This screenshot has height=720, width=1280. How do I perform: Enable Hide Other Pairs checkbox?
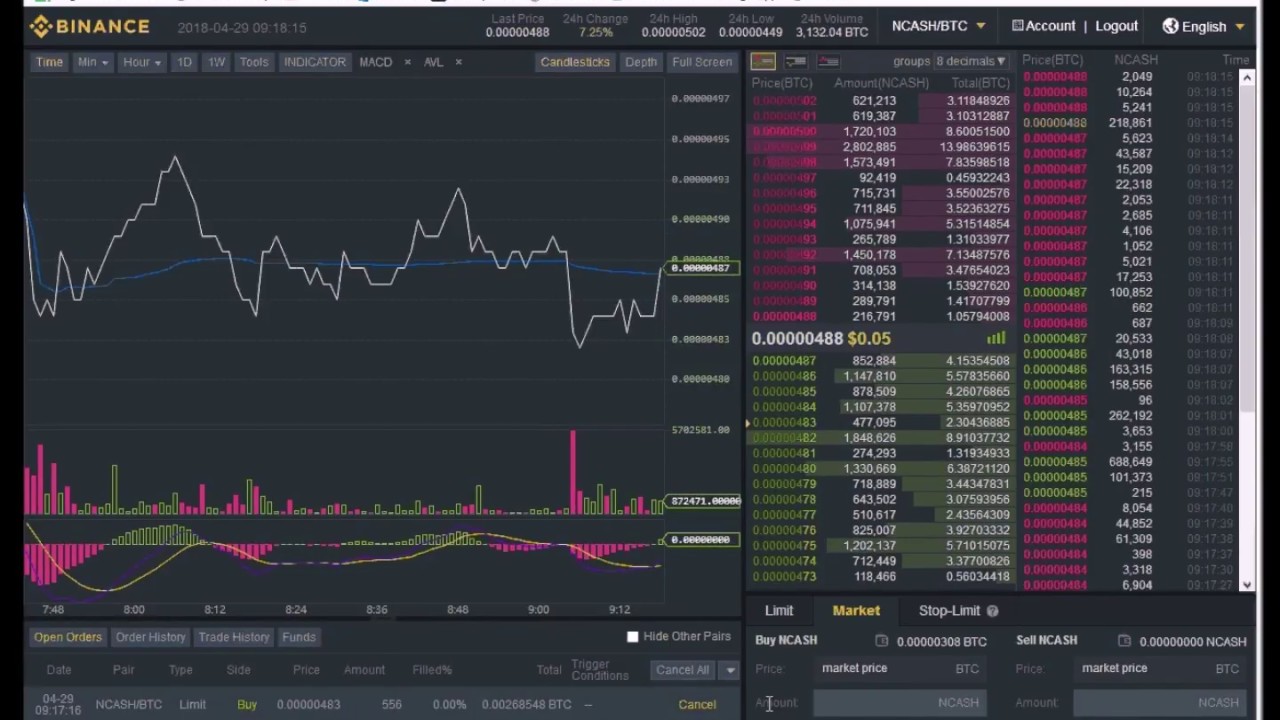point(632,637)
